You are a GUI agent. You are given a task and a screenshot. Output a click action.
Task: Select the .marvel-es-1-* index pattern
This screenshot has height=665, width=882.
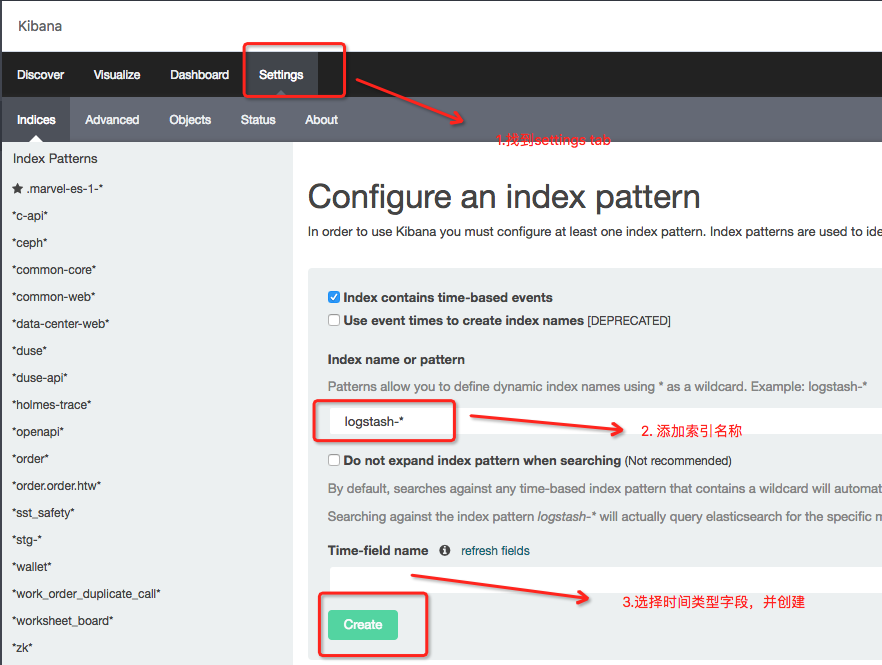pyautogui.click(x=65, y=189)
